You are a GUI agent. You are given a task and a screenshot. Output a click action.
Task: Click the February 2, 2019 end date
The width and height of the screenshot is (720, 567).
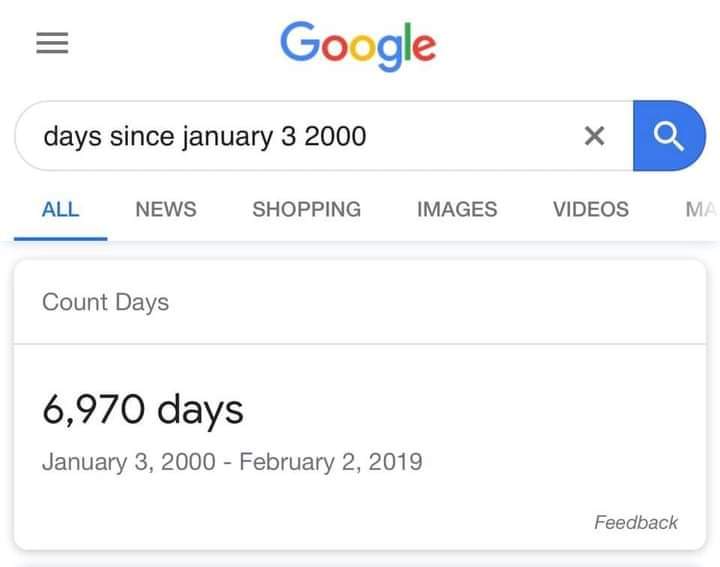(331, 461)
